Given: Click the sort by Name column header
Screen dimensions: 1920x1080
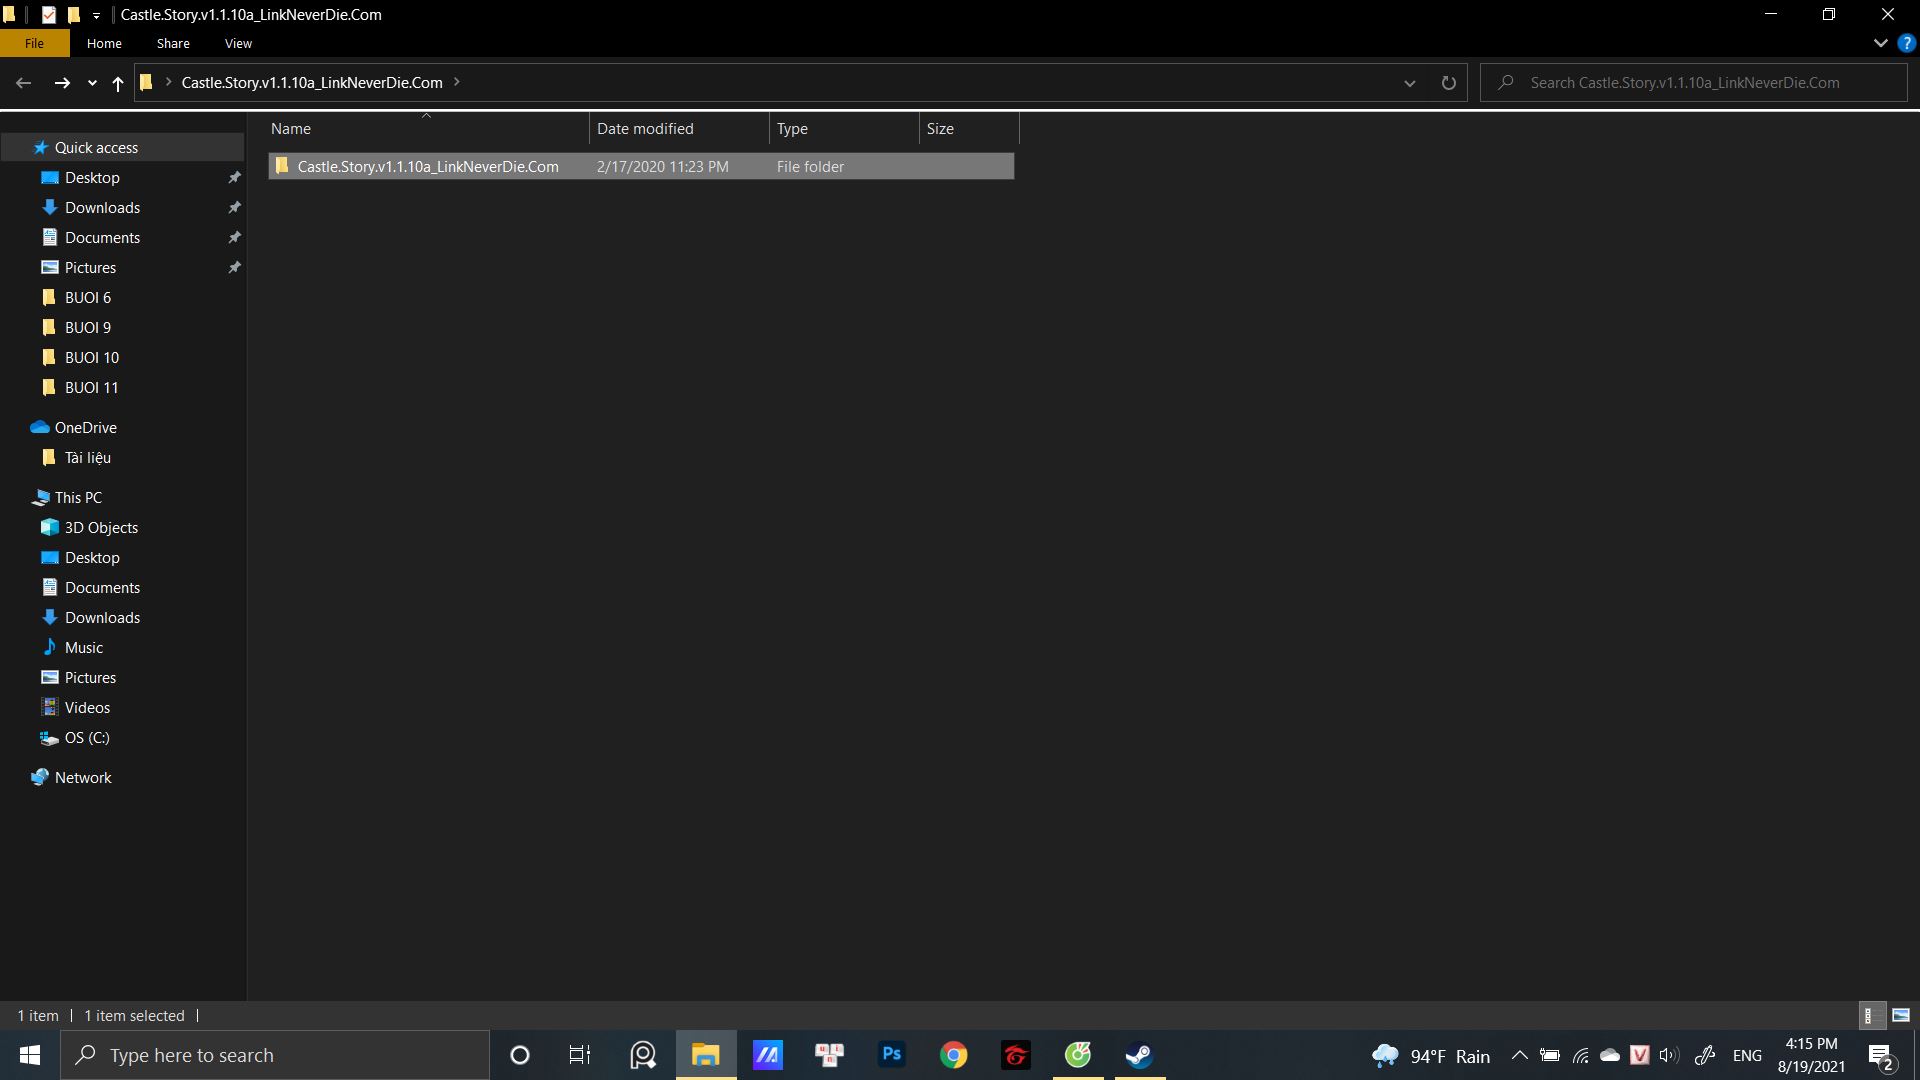Looking at the screenshot, I should pos(290,128).
